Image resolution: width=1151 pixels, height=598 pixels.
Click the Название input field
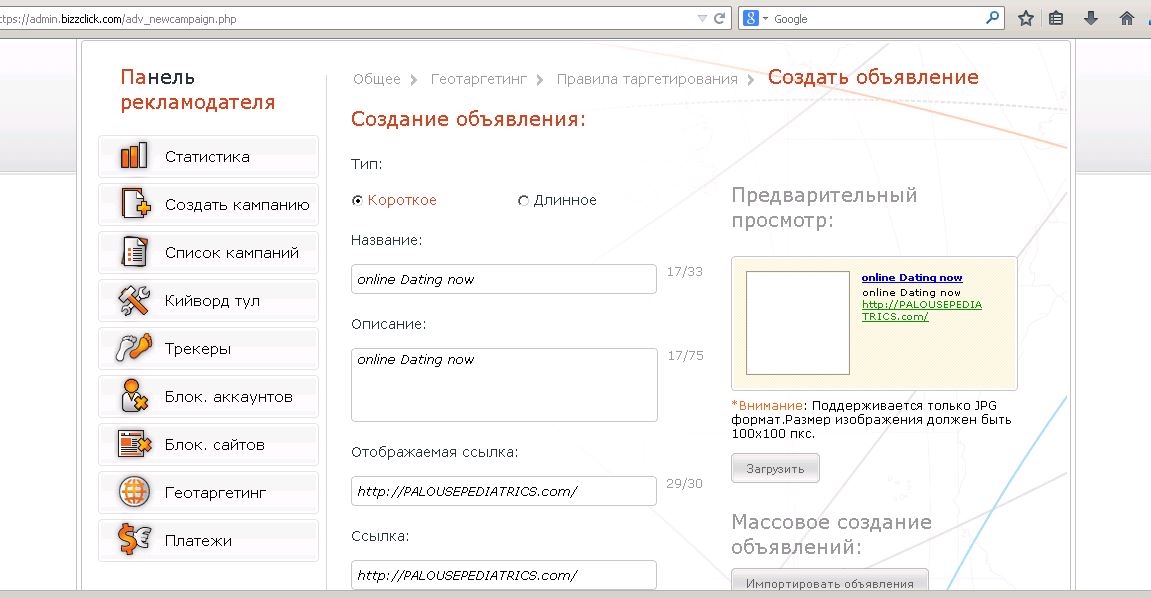[504, 279]
